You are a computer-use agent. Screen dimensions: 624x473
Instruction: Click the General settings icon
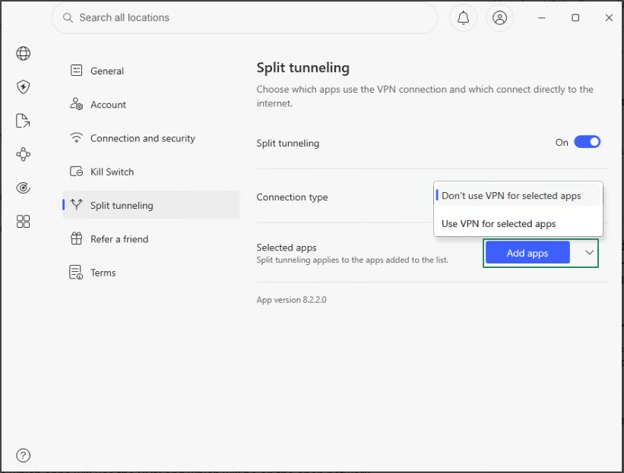tap(76, 70)
